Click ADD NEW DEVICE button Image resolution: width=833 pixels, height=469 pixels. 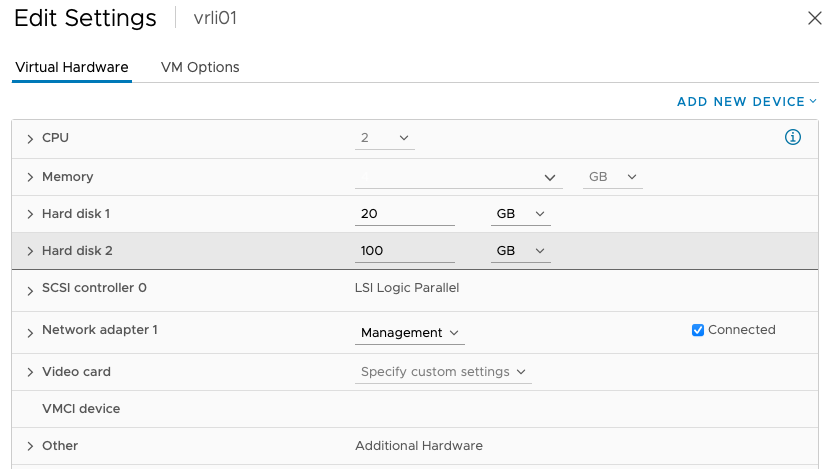click(x=747, y=101)
